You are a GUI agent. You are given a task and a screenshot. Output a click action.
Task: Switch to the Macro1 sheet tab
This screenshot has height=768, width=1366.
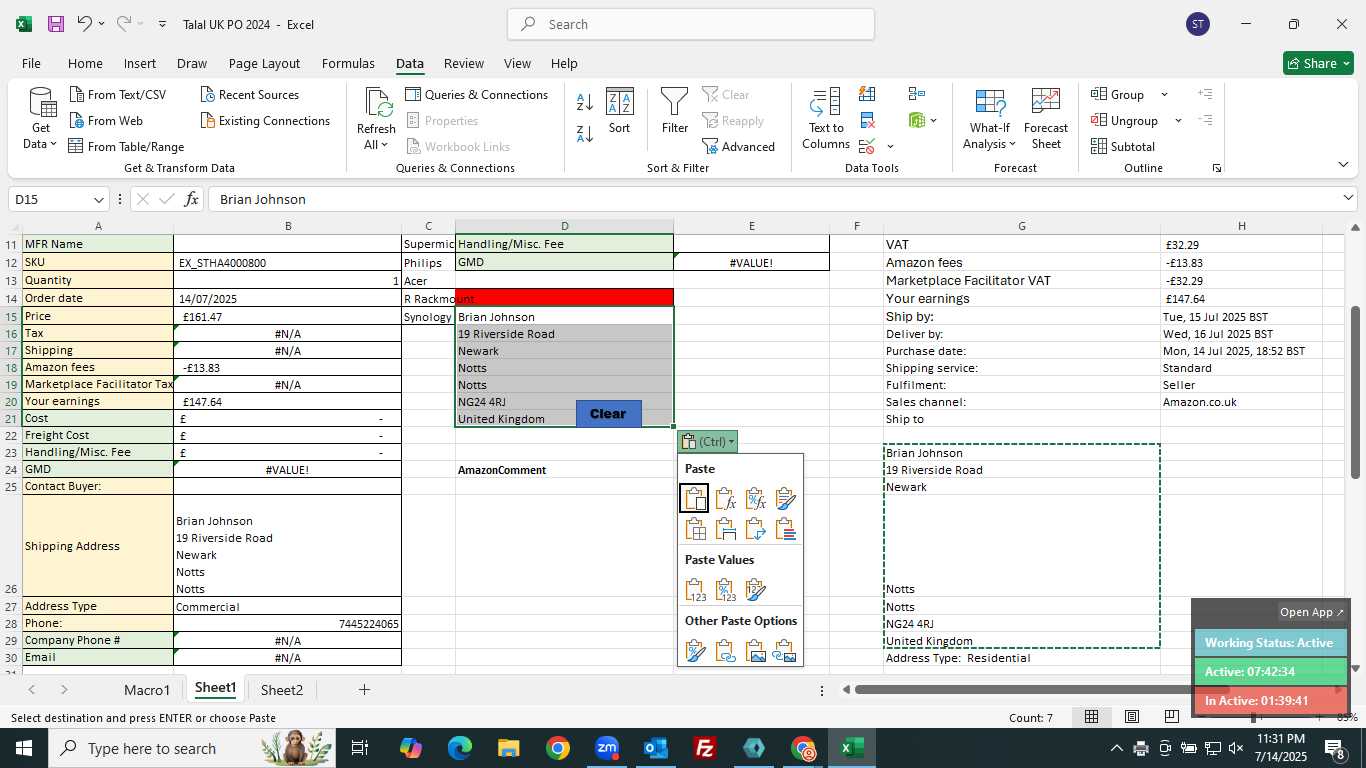pos(147,690)
